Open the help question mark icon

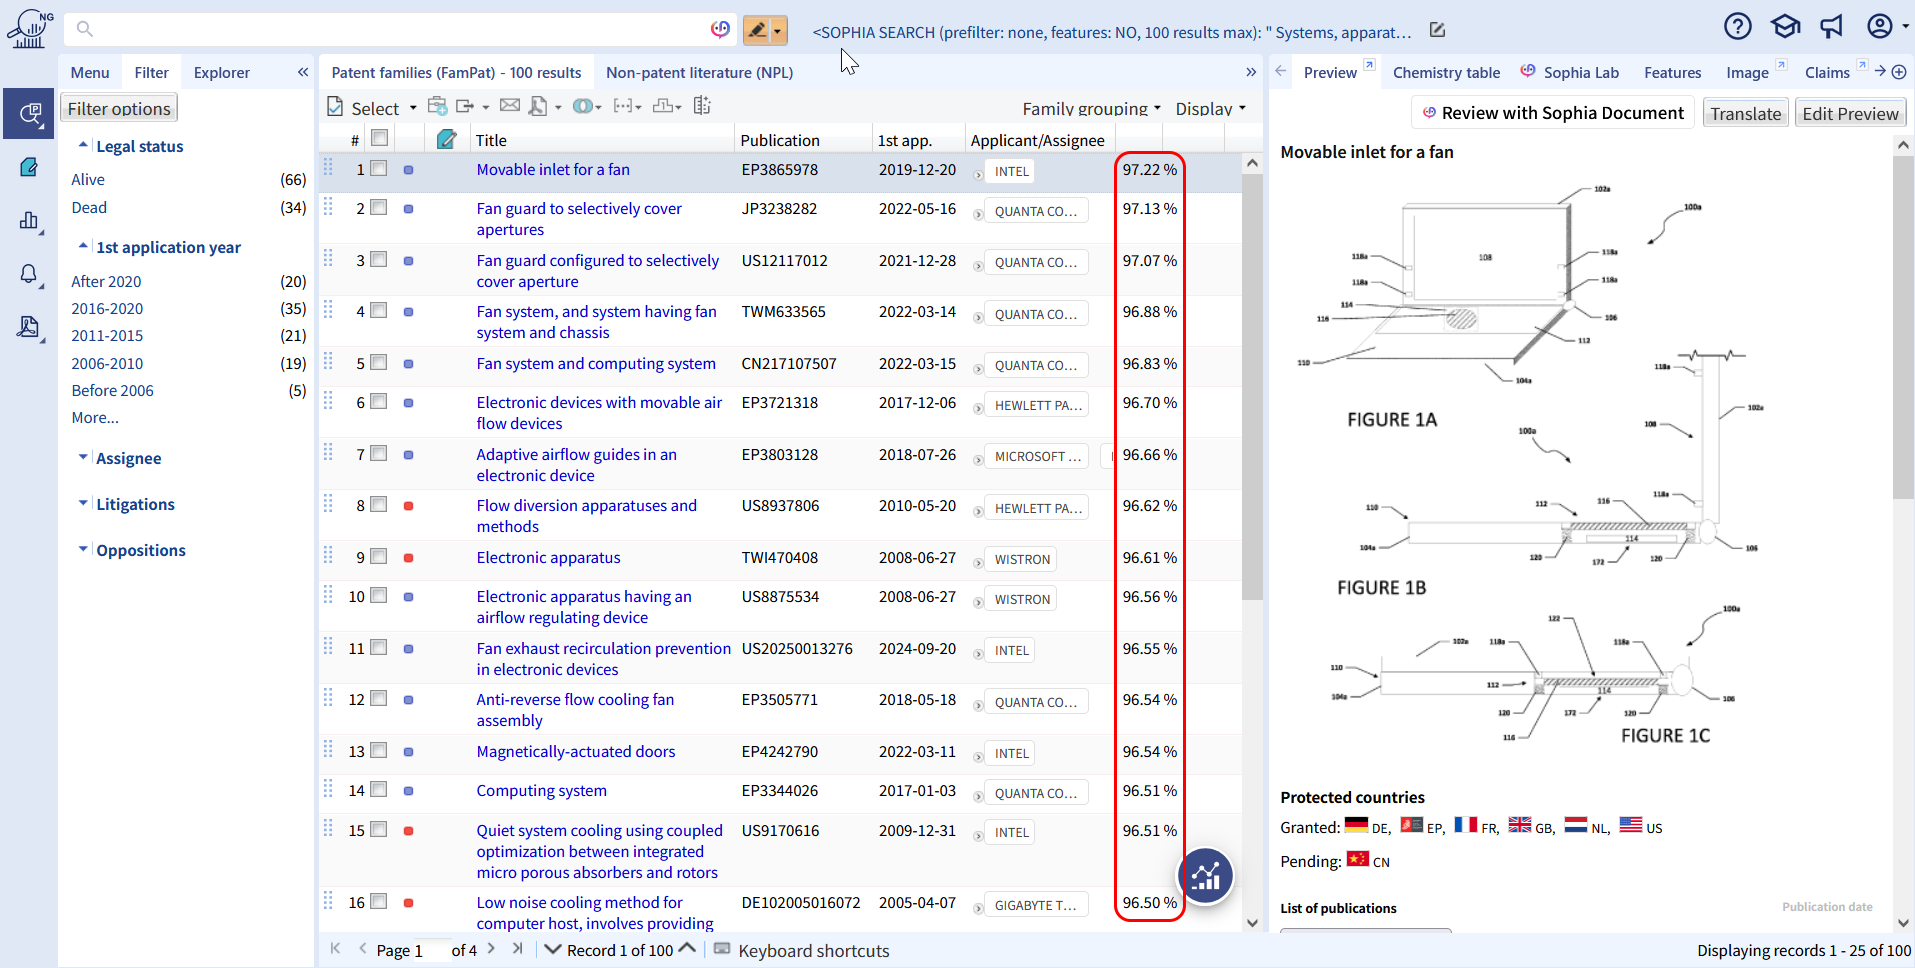click(x=1738, y=26)
